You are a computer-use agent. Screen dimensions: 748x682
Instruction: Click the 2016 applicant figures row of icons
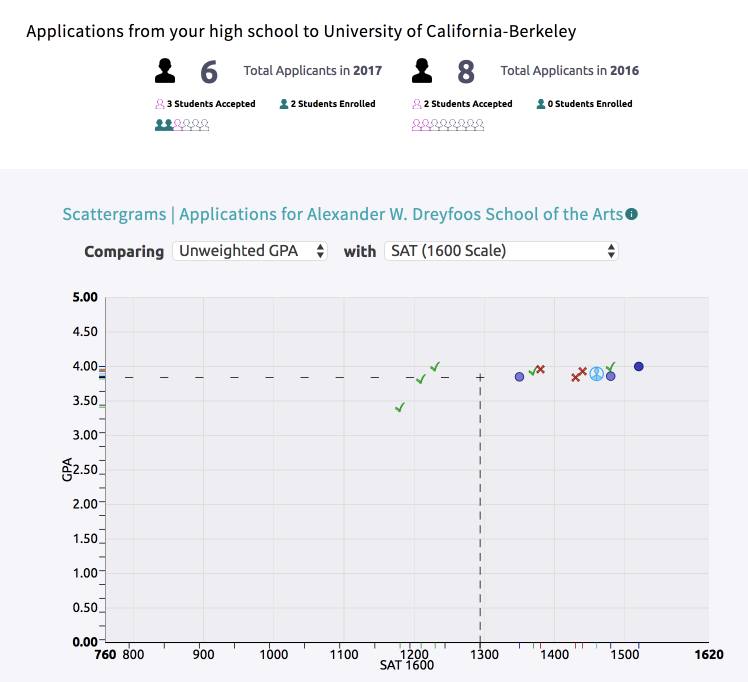click(x=448, y=125)
